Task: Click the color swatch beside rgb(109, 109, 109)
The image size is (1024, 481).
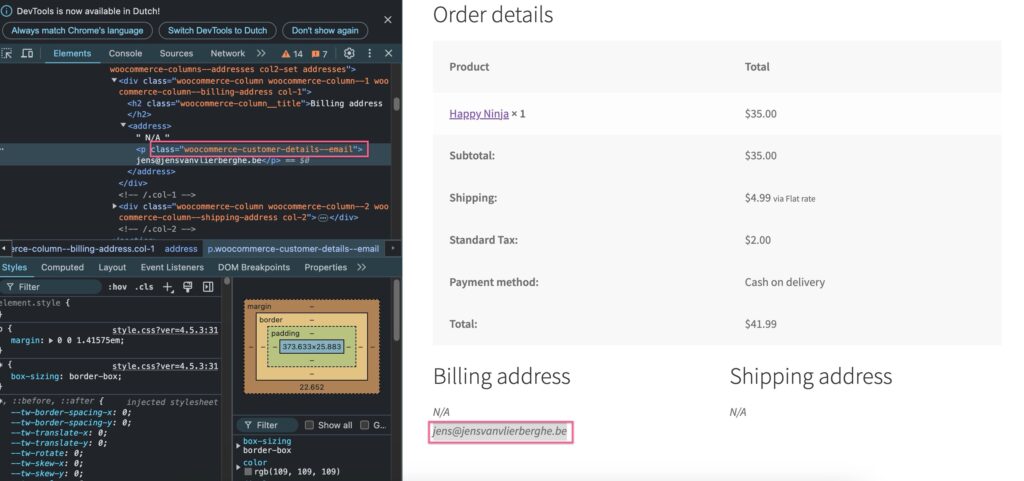Action: coord(248,472)
